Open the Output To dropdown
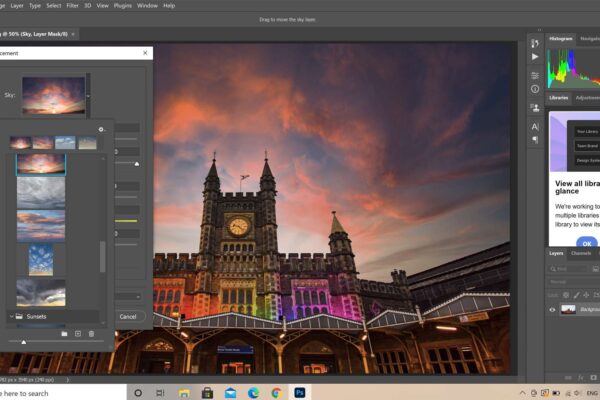This screenshot has height=400, width=600. (x=128, y=296)
